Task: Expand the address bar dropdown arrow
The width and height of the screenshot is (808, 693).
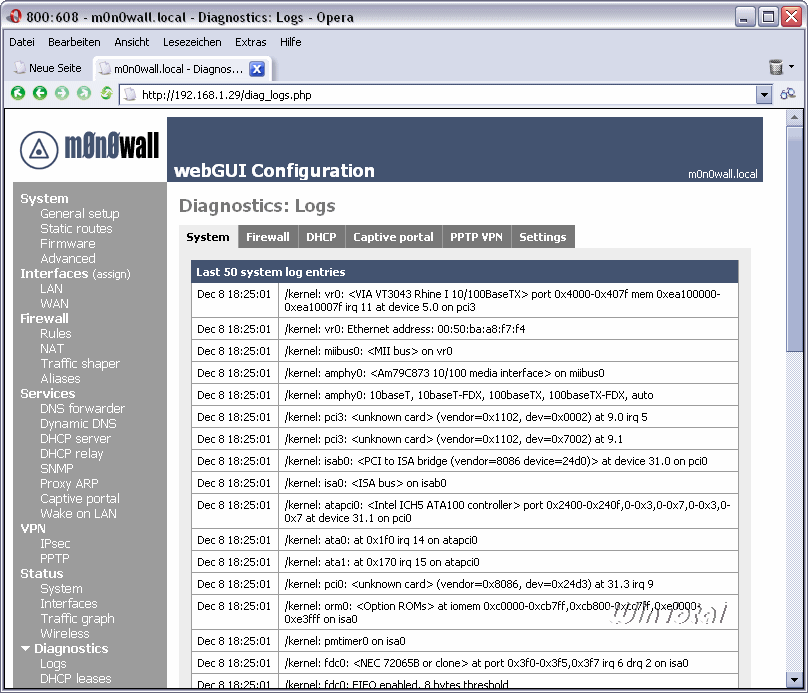Action: [764, 95]
